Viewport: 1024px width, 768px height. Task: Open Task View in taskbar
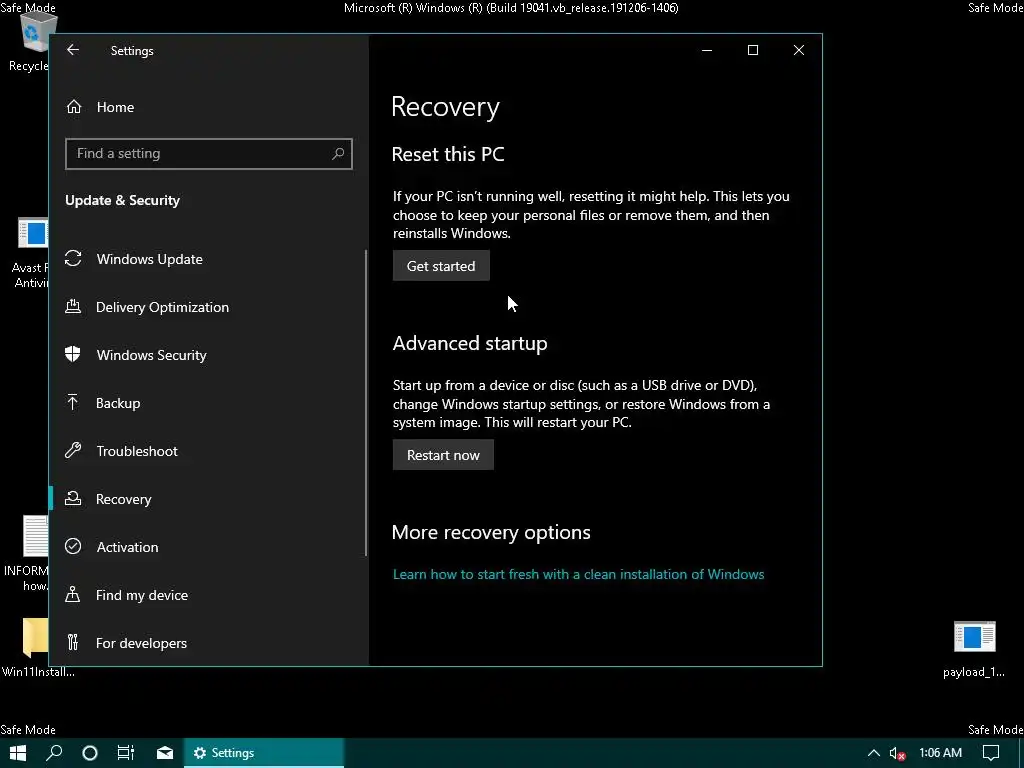coord(126,753)
